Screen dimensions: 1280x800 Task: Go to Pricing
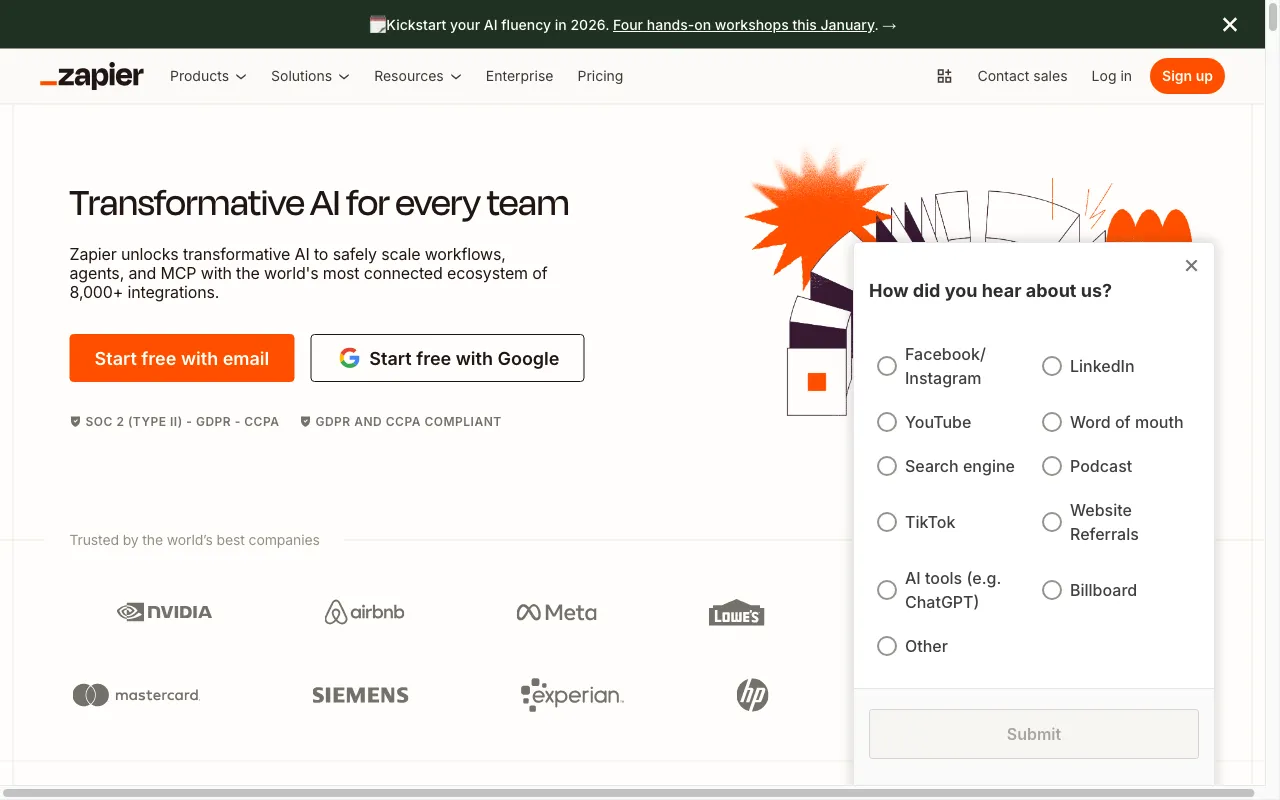pyautogui.click(x=600, y=76)
